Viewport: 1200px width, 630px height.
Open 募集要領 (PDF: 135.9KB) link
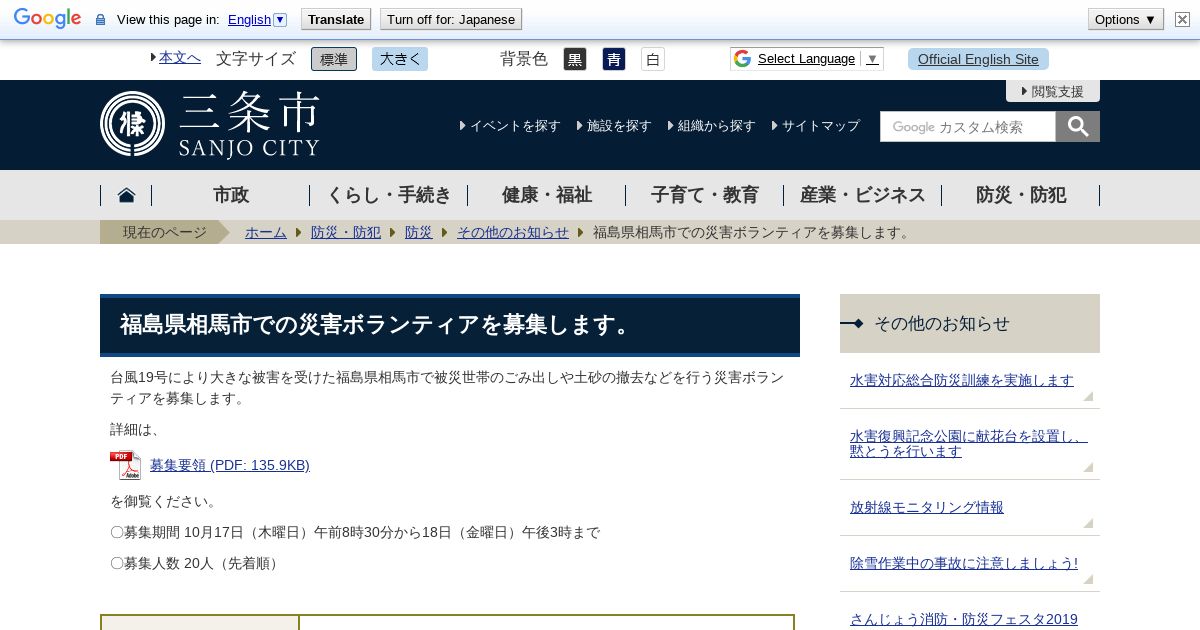pos(230,465)
